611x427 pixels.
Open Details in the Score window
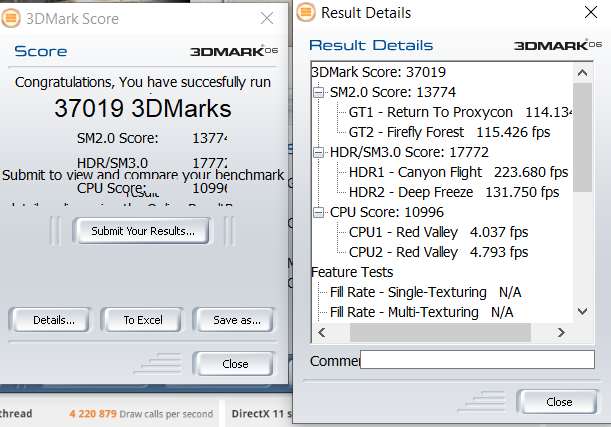tap(53, 320)
